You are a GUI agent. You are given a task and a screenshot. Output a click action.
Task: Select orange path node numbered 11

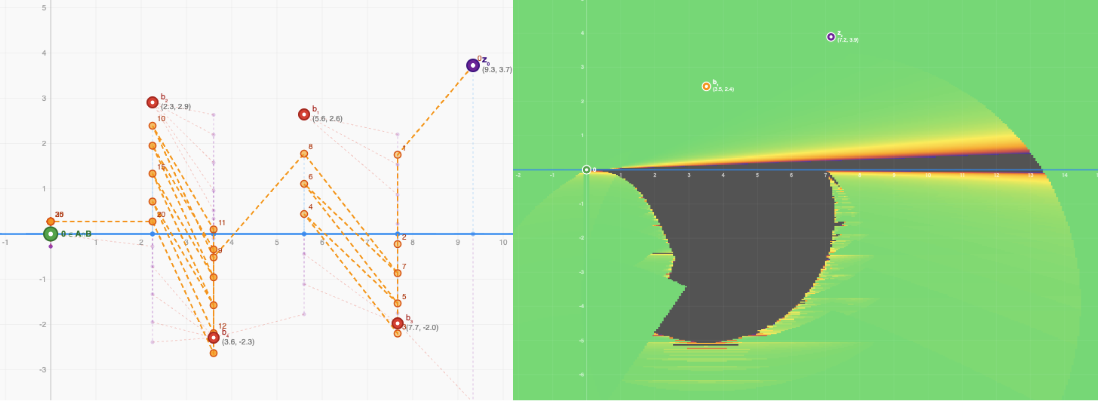click(213, 230)
